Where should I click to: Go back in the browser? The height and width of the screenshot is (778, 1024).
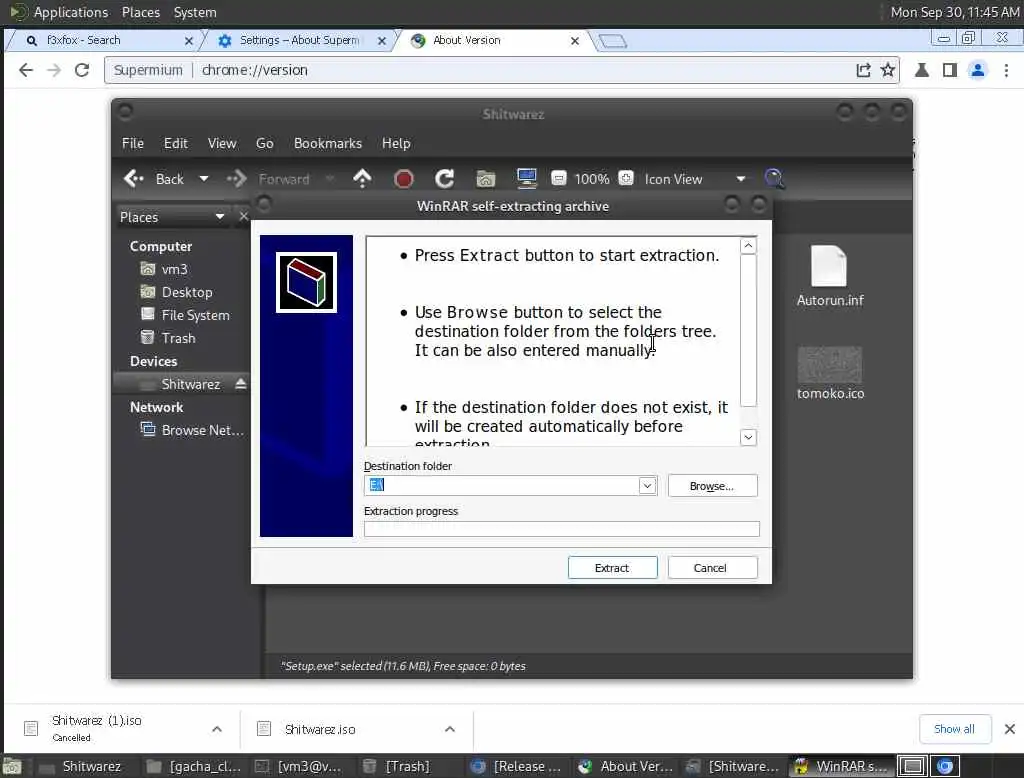coord(25,70)
